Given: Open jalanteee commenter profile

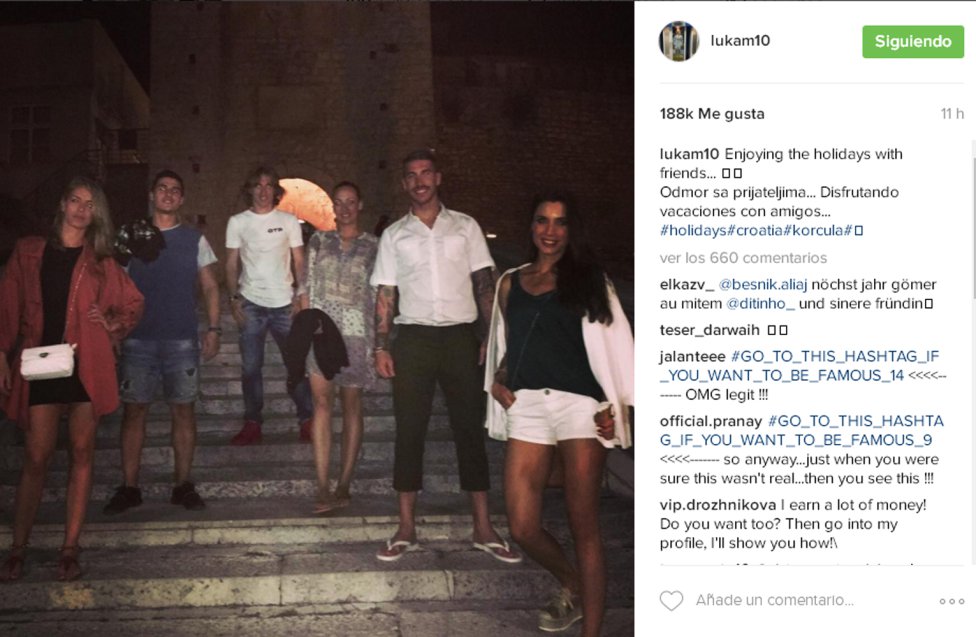Looking at the screenshot, I should coord(692,356).
